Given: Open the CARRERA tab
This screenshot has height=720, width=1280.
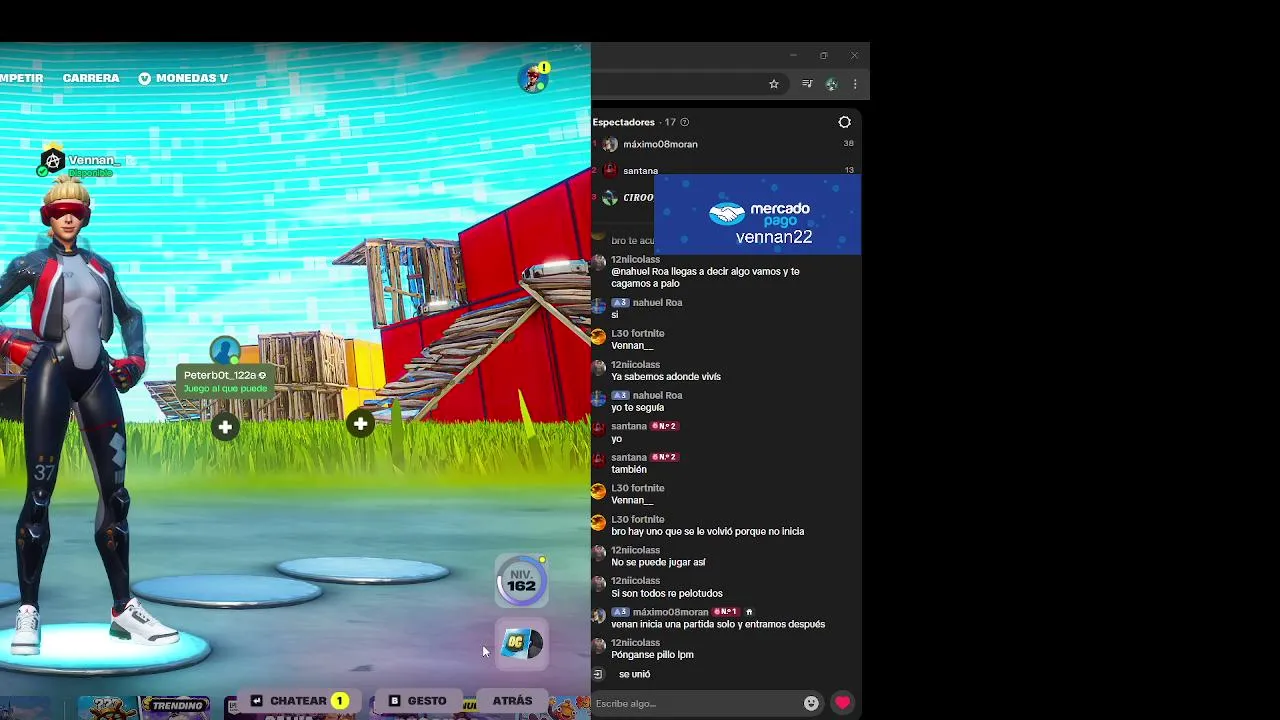Looking at the screenshot, I should click(x=91, y=78).
